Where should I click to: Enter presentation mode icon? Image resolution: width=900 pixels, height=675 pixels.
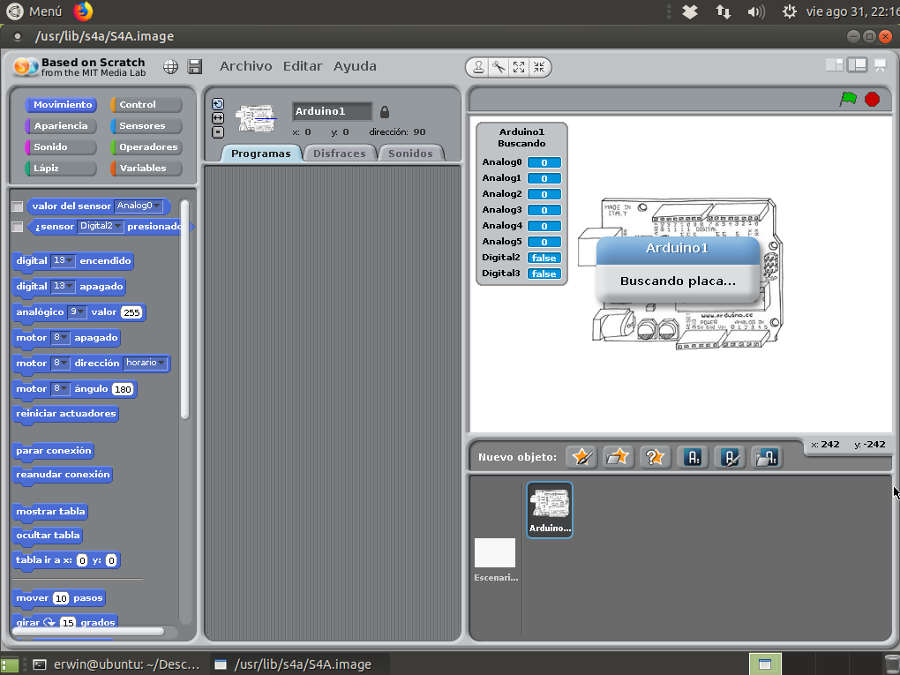[880, 65]
